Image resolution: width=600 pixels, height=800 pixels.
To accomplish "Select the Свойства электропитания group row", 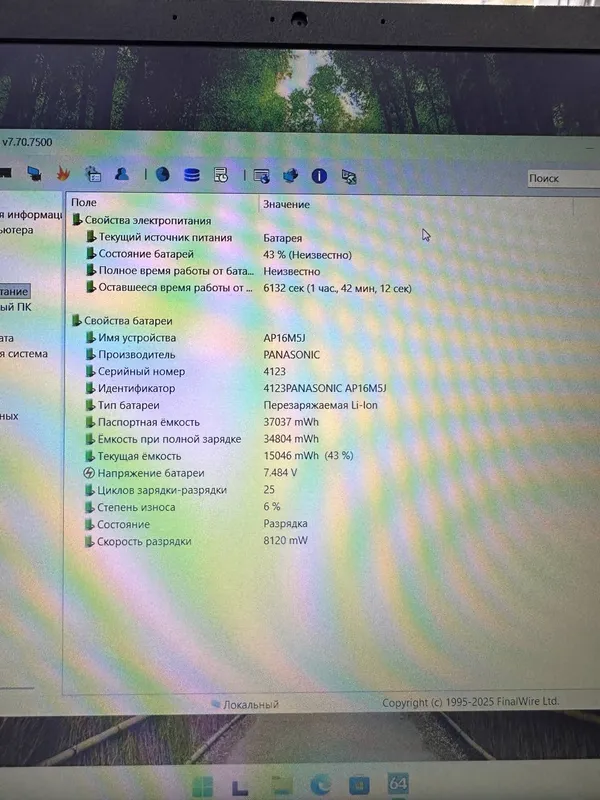I will (147, 220).
